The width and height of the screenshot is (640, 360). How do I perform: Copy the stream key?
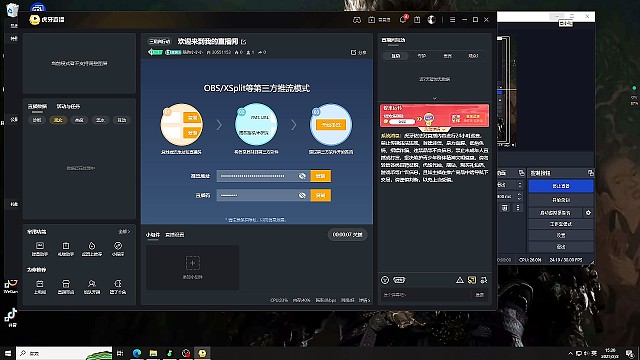[x=320, y=195]
